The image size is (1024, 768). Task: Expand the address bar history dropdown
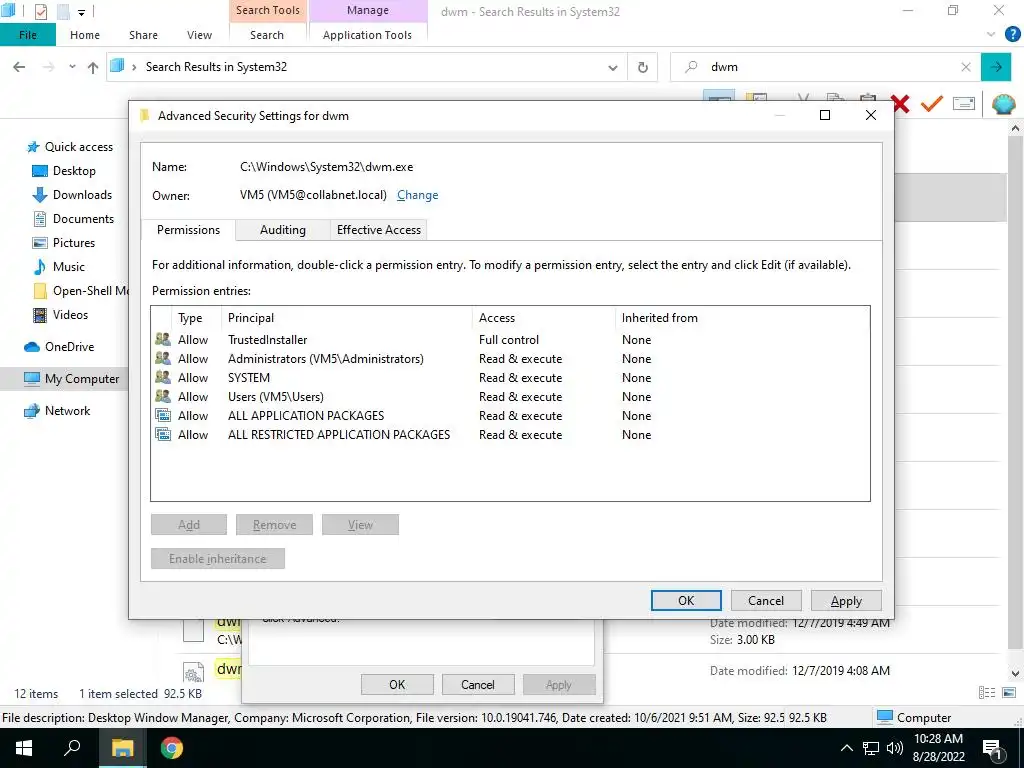tap(613, 67)
